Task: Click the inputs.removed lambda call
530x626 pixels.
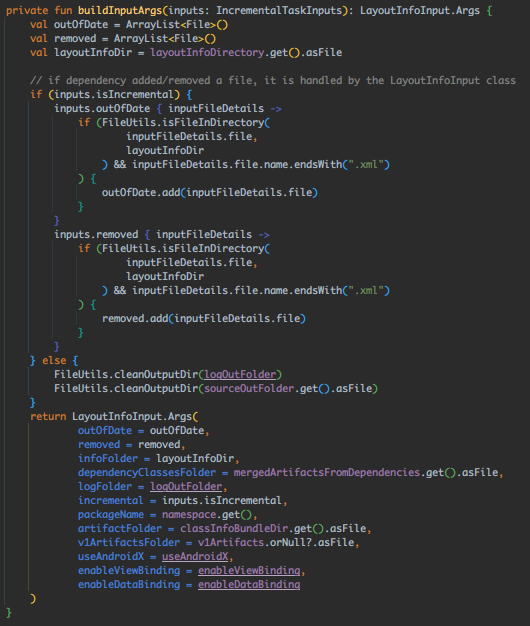Action: 96,234
